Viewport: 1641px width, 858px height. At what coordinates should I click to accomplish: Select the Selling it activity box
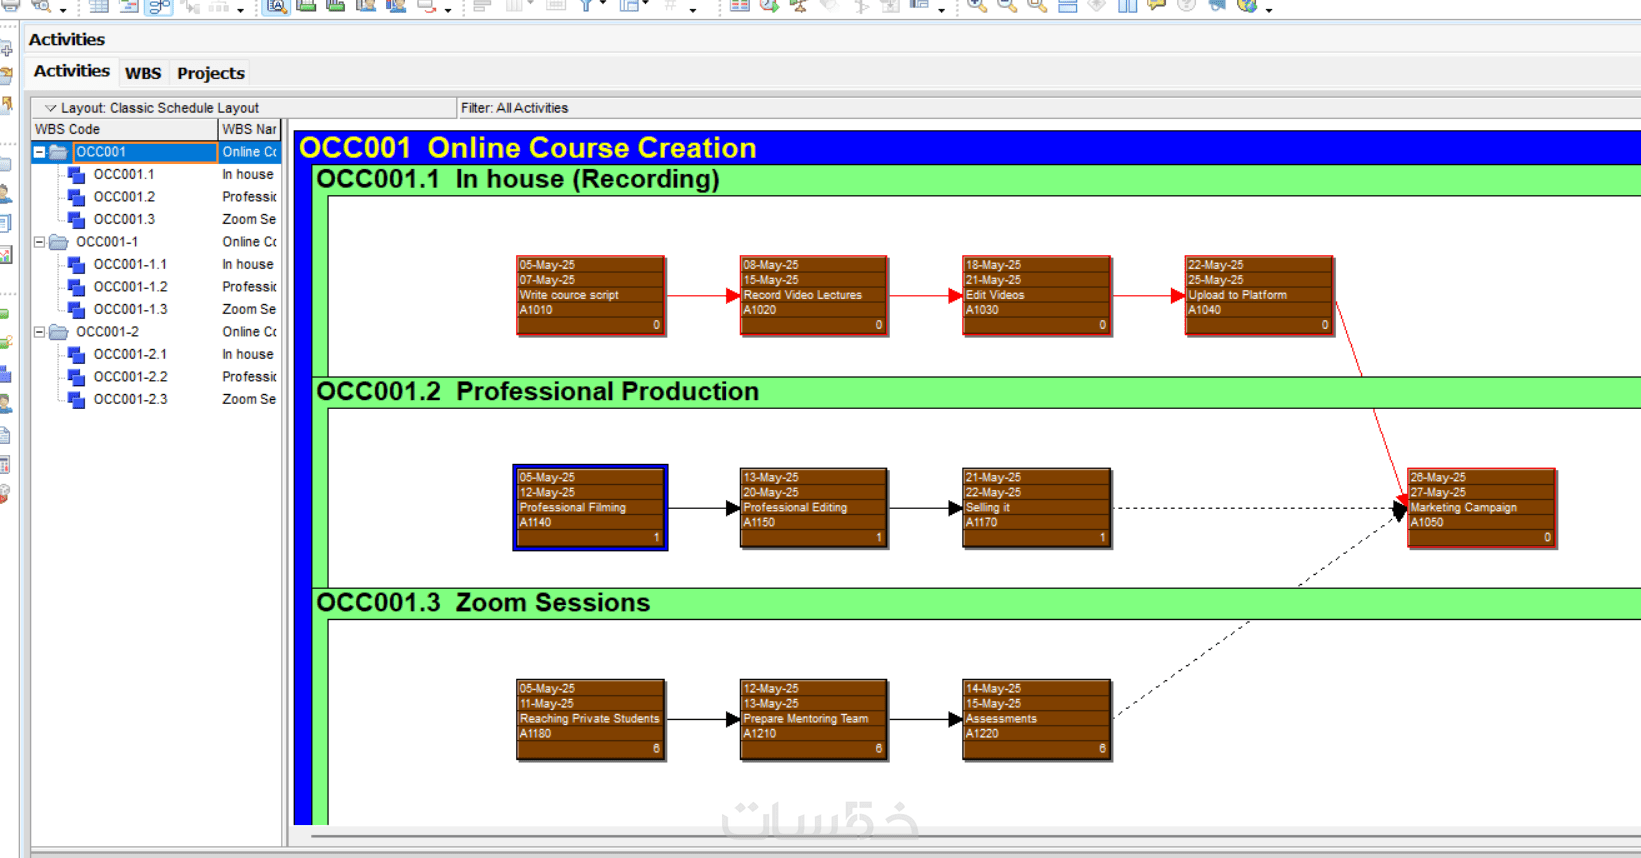click(x=1036, y=507)
